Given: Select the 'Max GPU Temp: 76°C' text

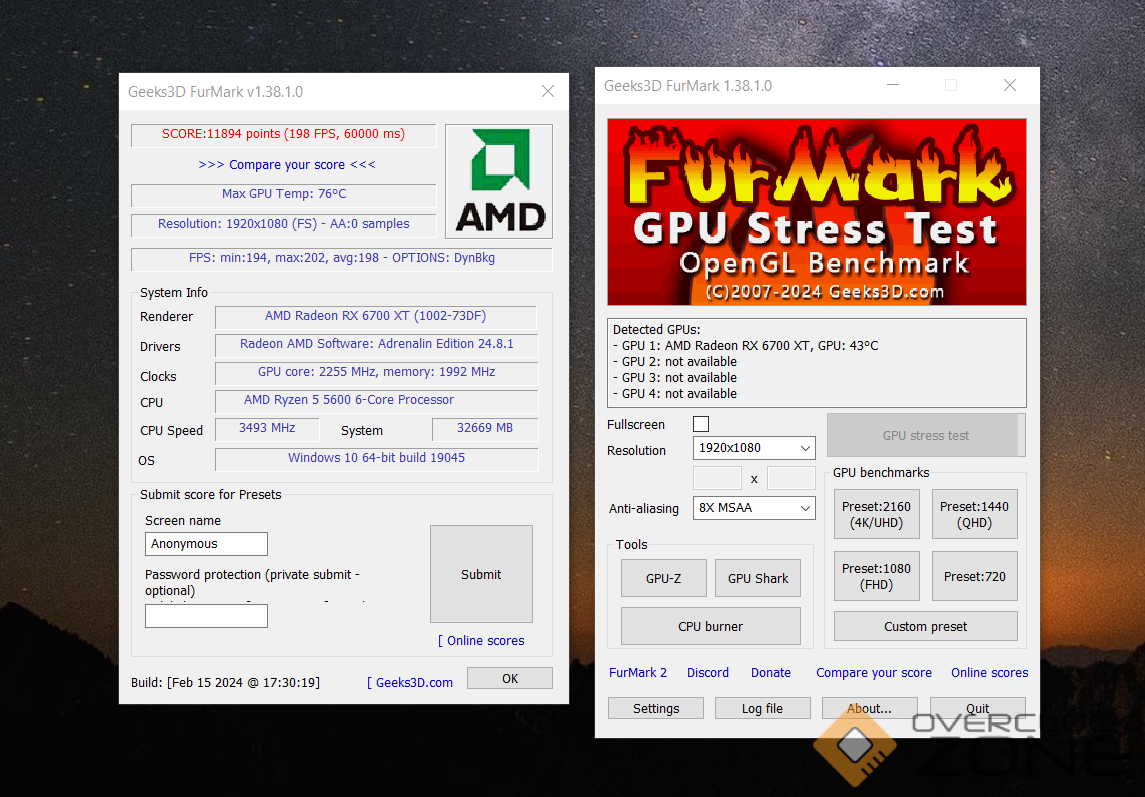Looking at the screenshot, I should [284, 194].
